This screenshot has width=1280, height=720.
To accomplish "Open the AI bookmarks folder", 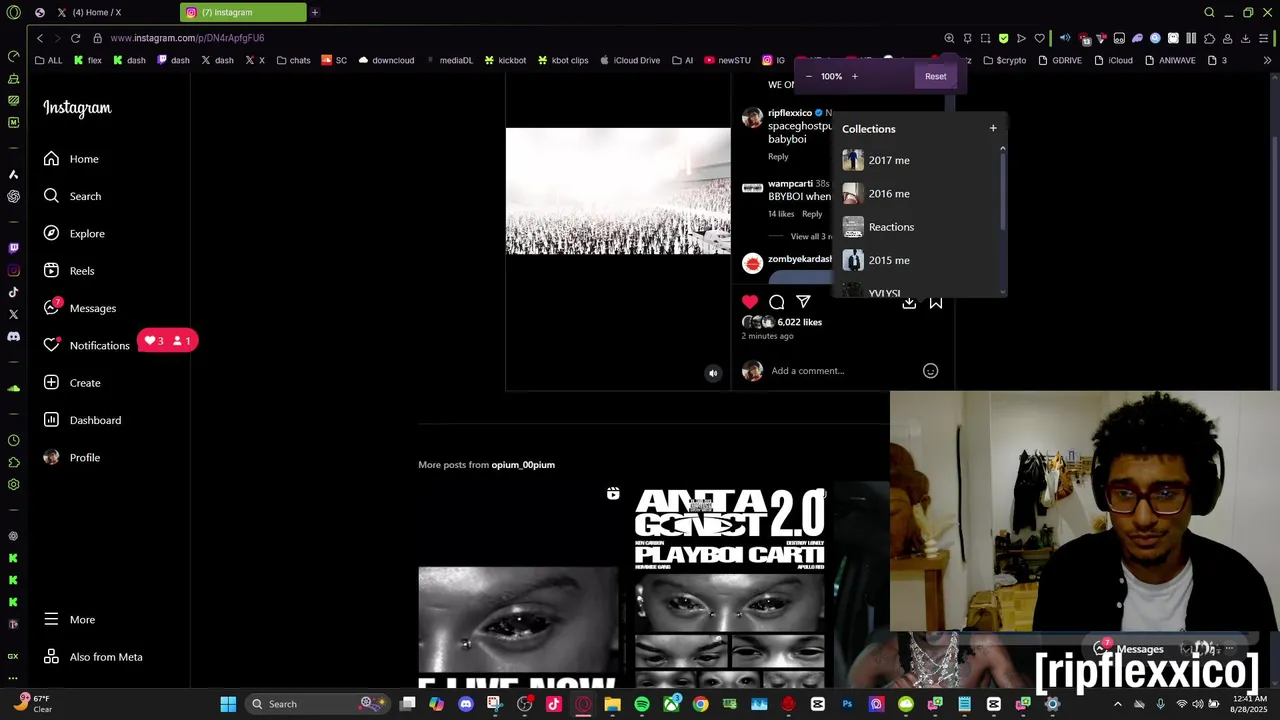I will [681, 60].
